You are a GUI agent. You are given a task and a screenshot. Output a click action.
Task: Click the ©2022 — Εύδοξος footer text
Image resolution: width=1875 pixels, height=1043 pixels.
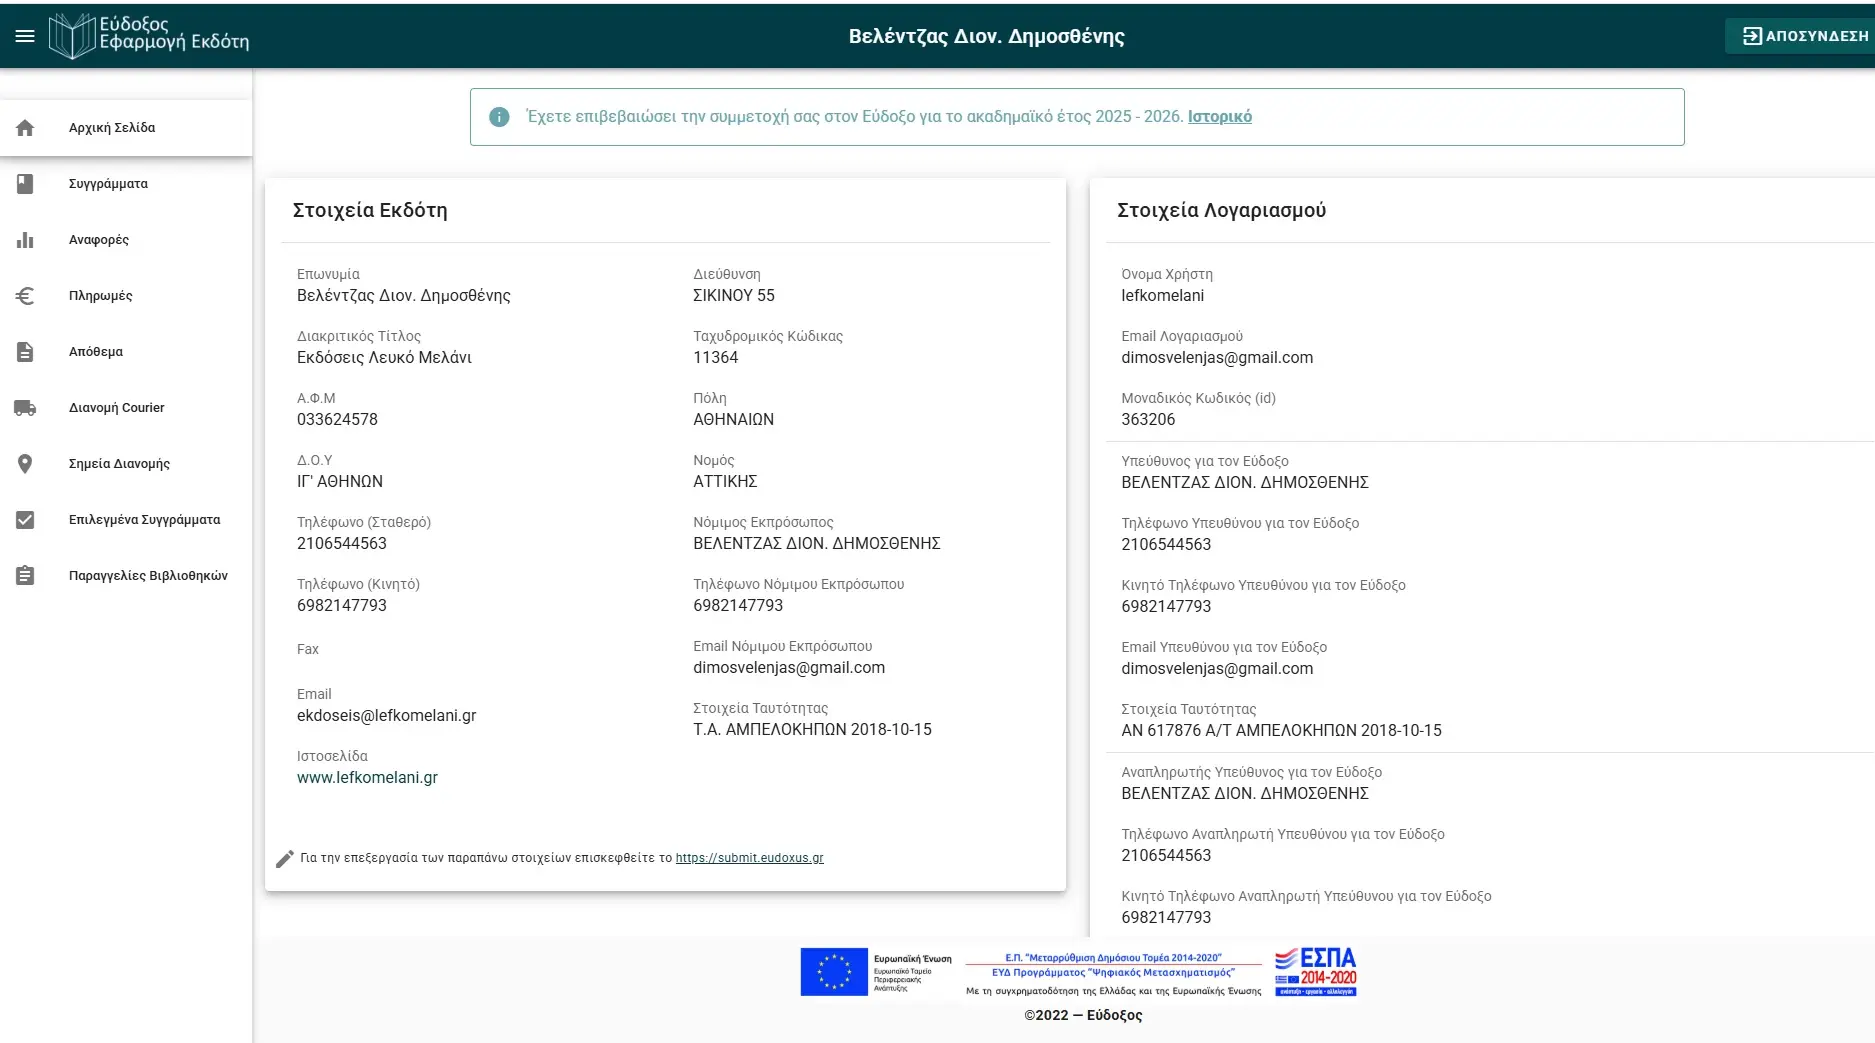pos(1083,1015)
